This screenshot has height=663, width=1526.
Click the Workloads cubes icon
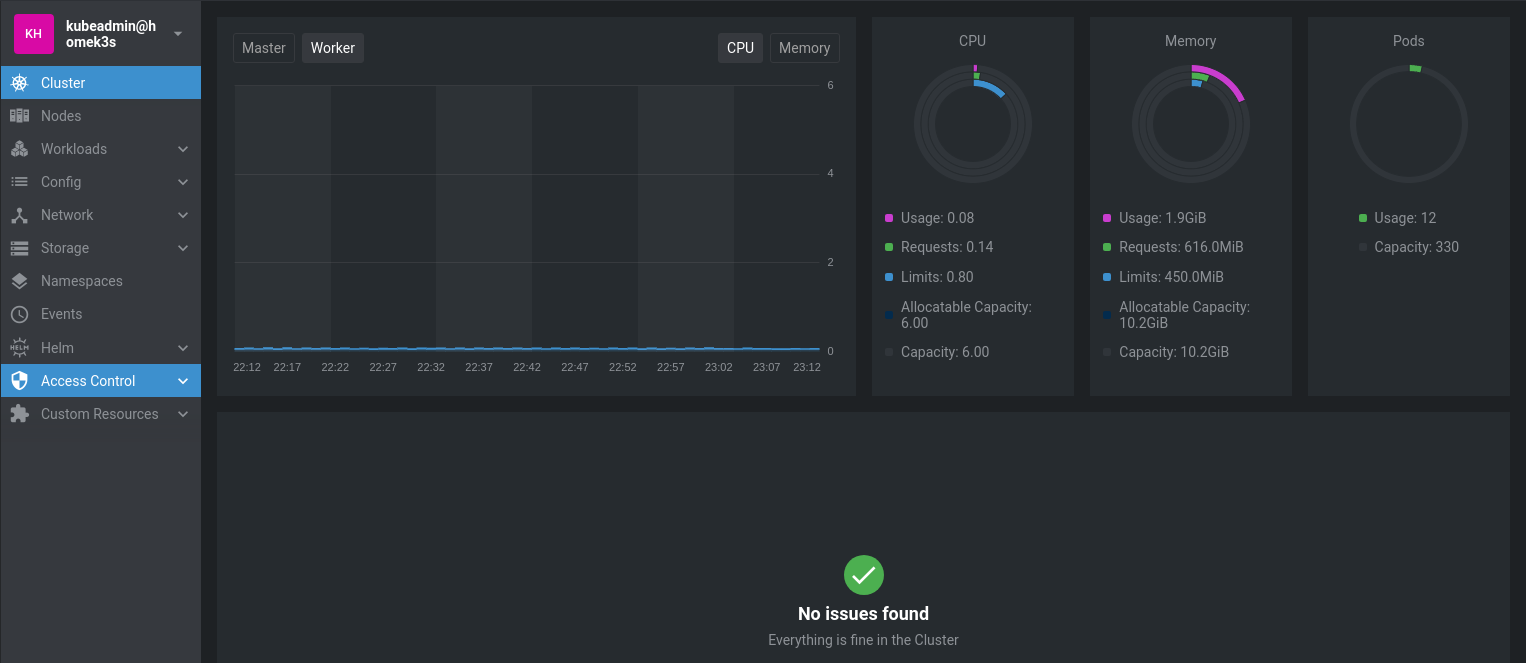(19, 149)
